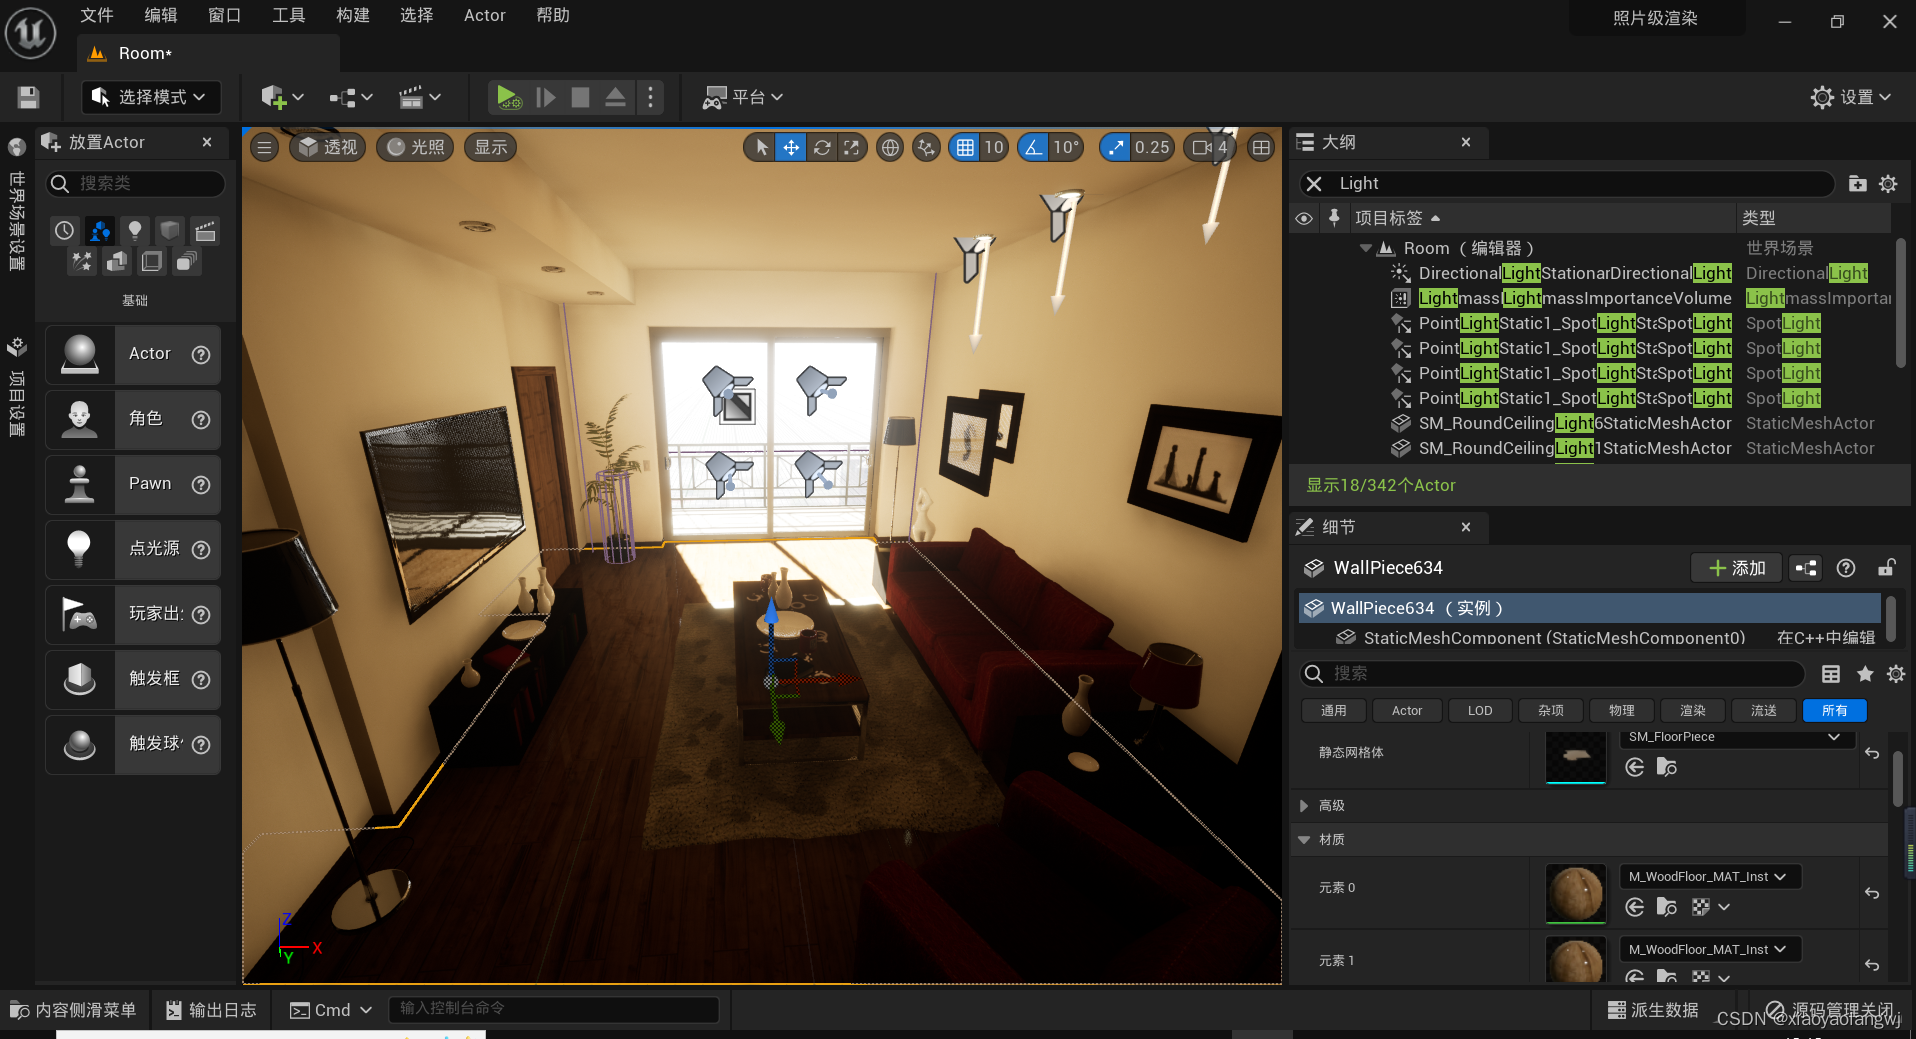Screen dimensions: 1916x1039
Task: Click the 点光源 point light item
Action: 133,549
